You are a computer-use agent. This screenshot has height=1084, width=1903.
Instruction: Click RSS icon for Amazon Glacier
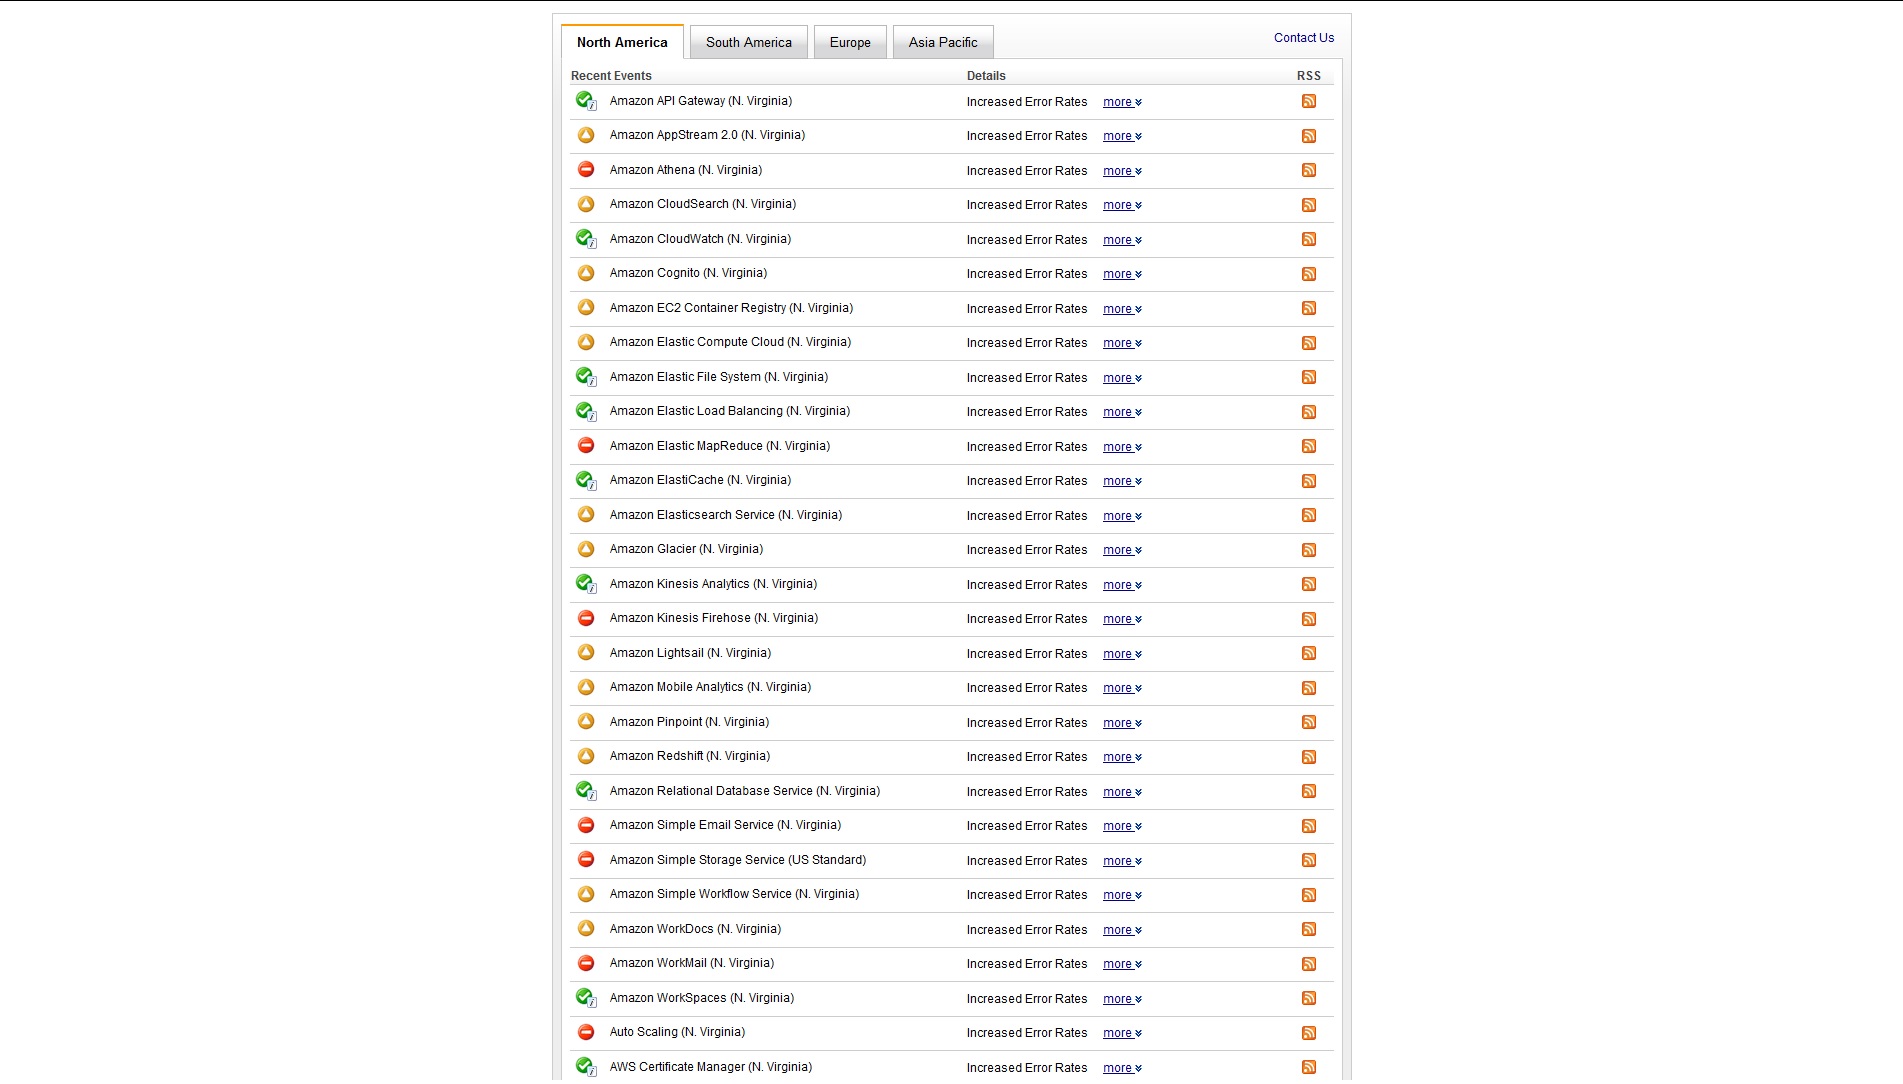[x=1308, y=550]
